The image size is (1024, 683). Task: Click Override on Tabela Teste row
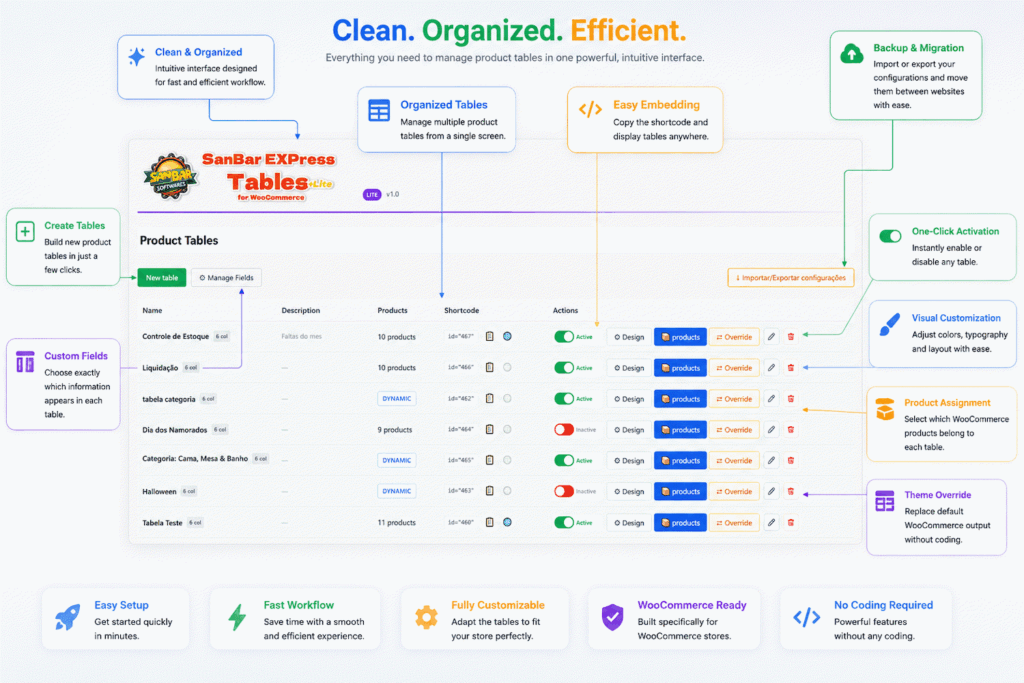point(735,522)
